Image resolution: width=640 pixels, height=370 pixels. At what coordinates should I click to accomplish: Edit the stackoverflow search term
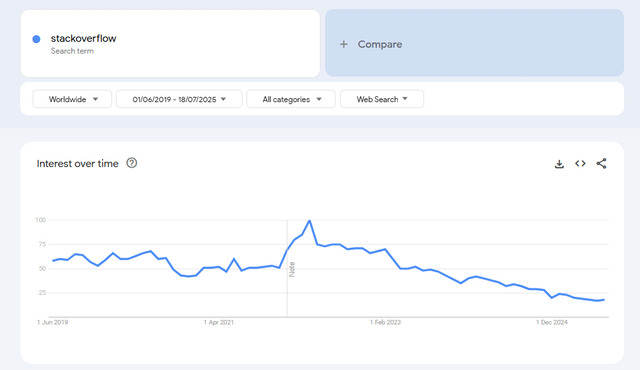coord(83,38)
